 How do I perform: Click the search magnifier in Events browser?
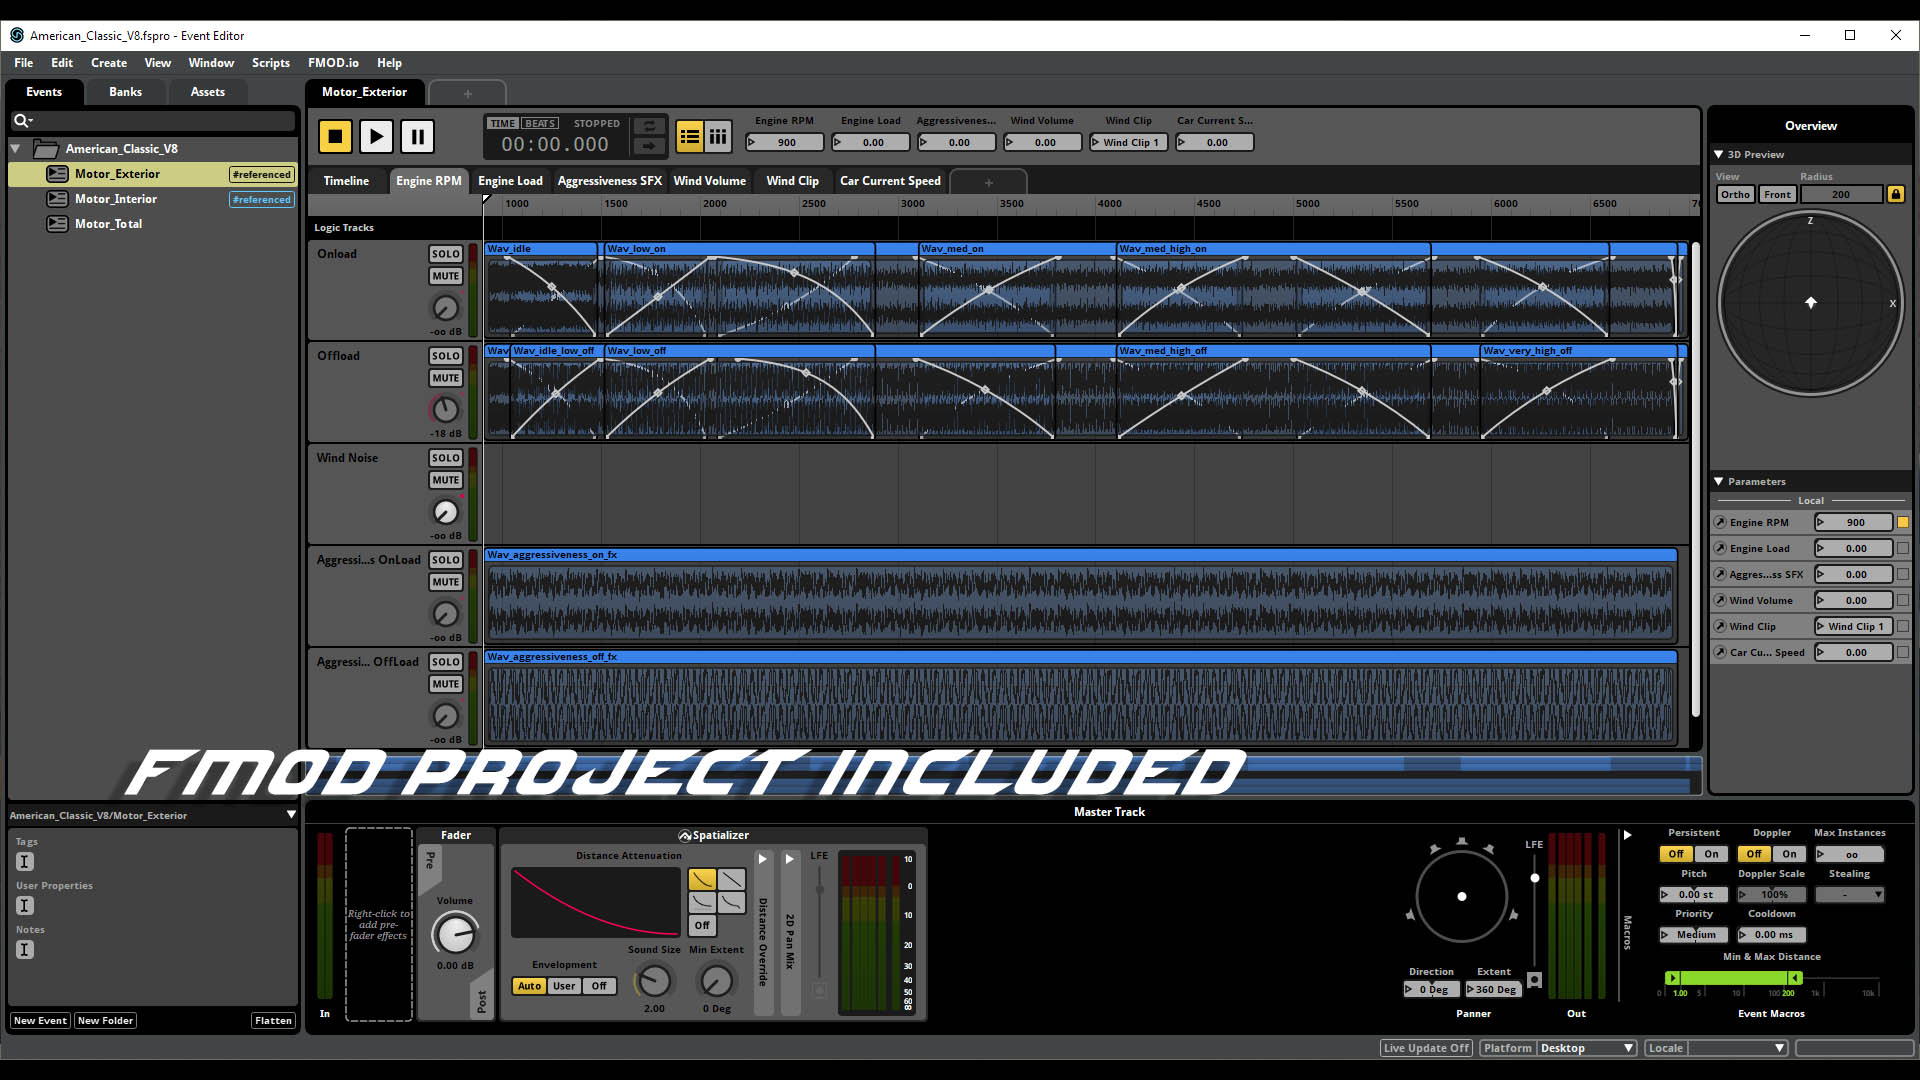(21, 121)
